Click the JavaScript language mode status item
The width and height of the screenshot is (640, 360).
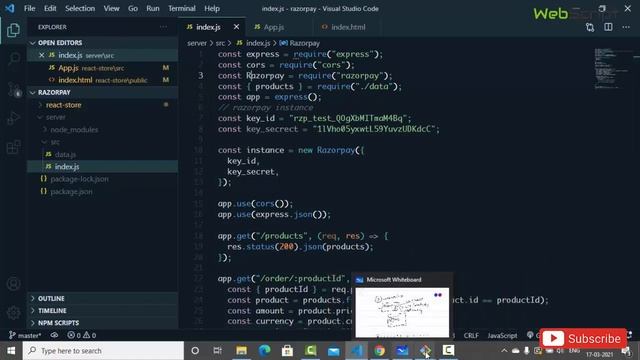click(x=502, y=335)
